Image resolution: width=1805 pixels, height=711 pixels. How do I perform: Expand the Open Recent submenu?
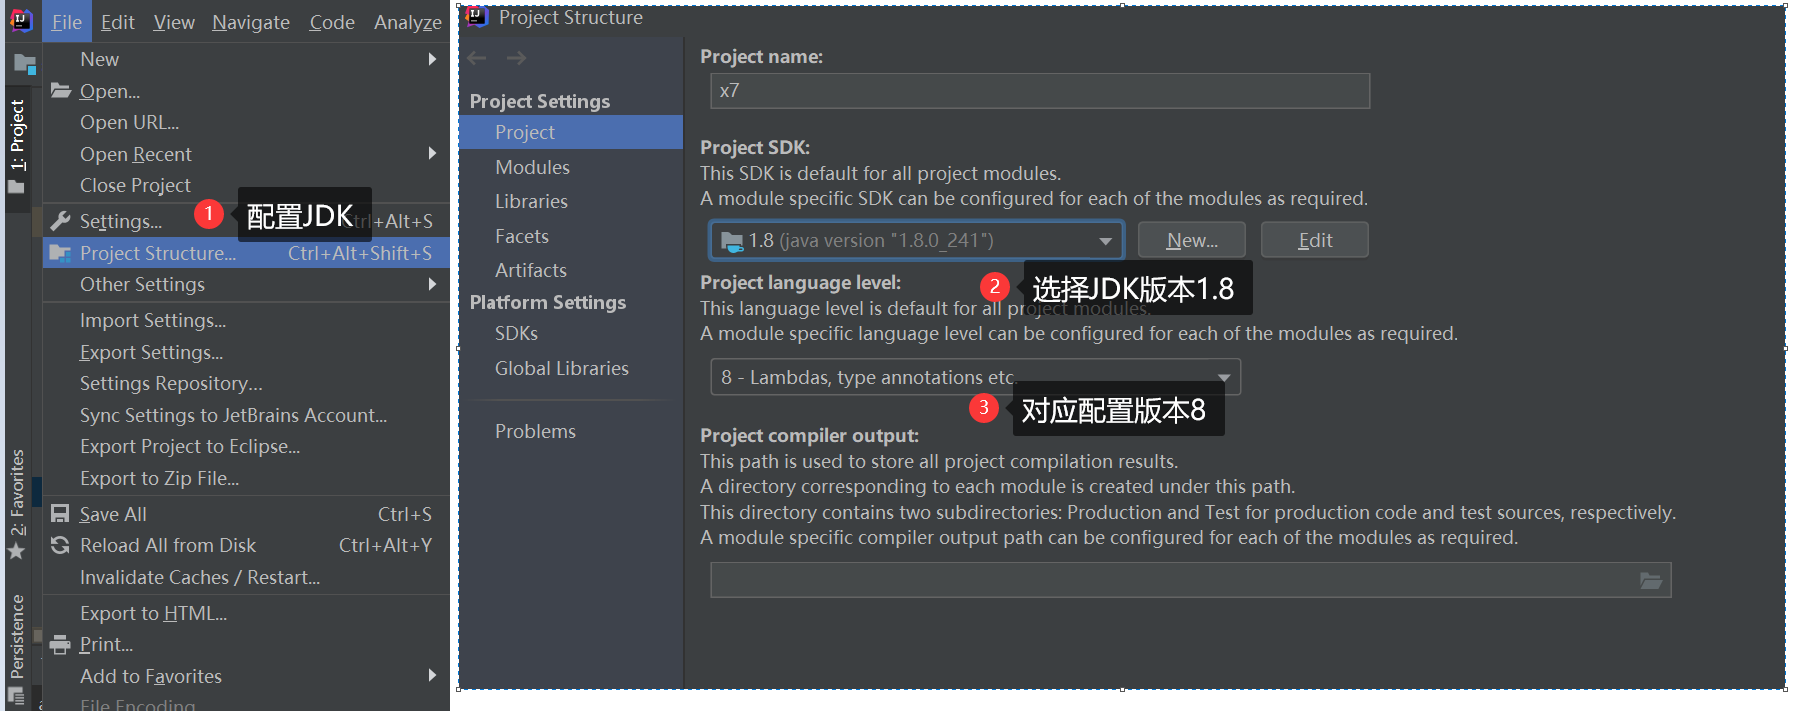coord(432,154)
